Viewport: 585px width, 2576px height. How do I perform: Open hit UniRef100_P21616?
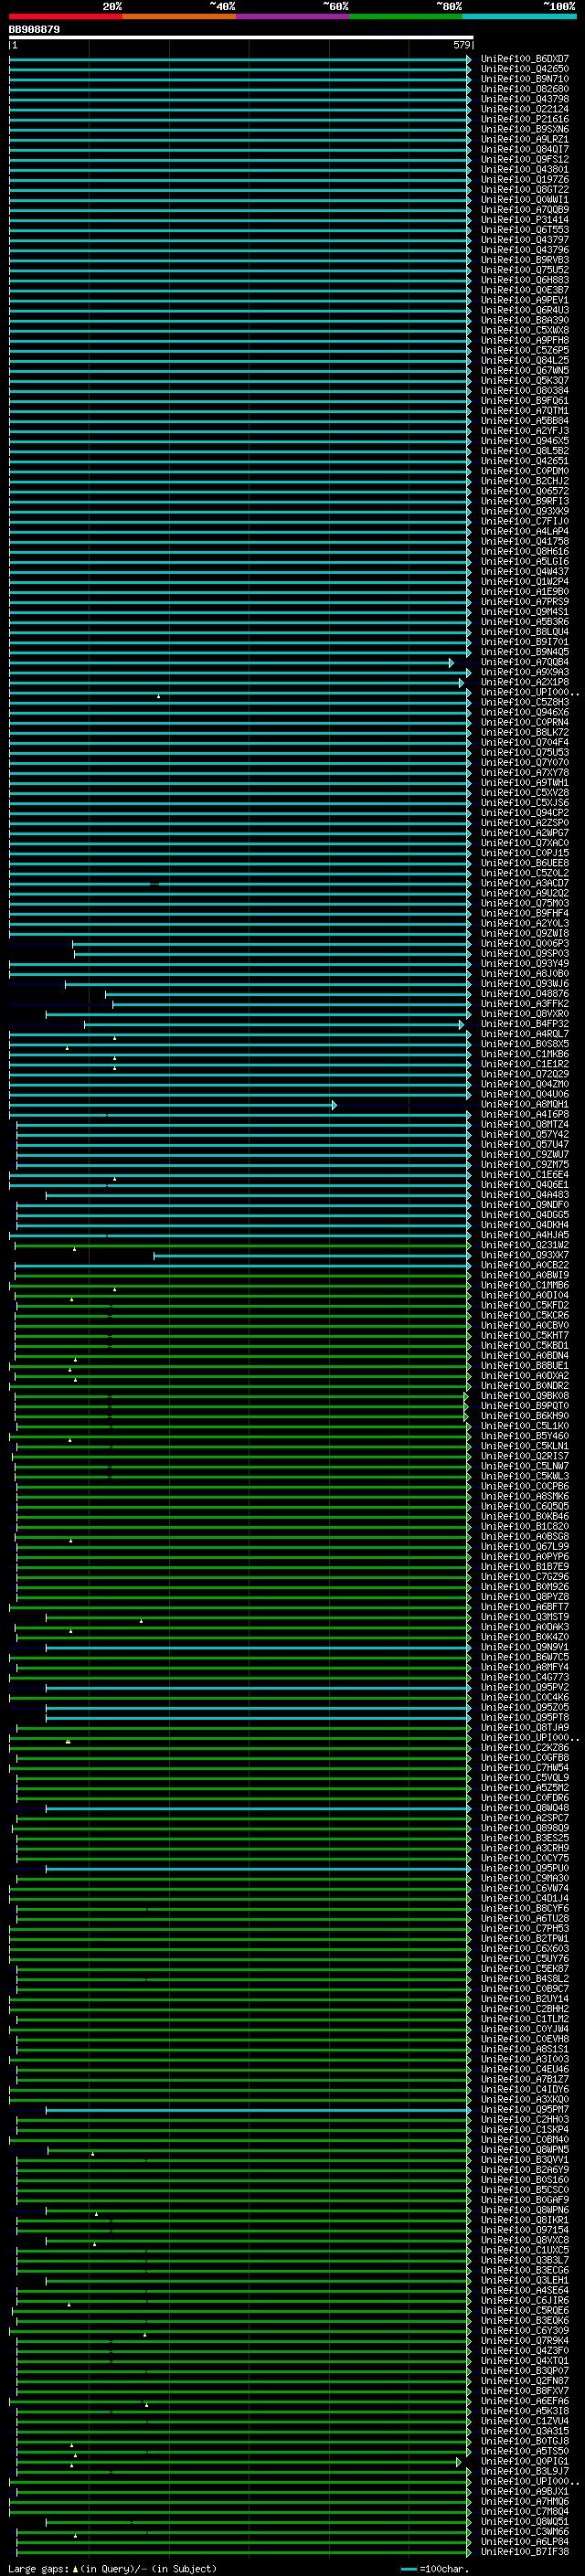[525, 119]
